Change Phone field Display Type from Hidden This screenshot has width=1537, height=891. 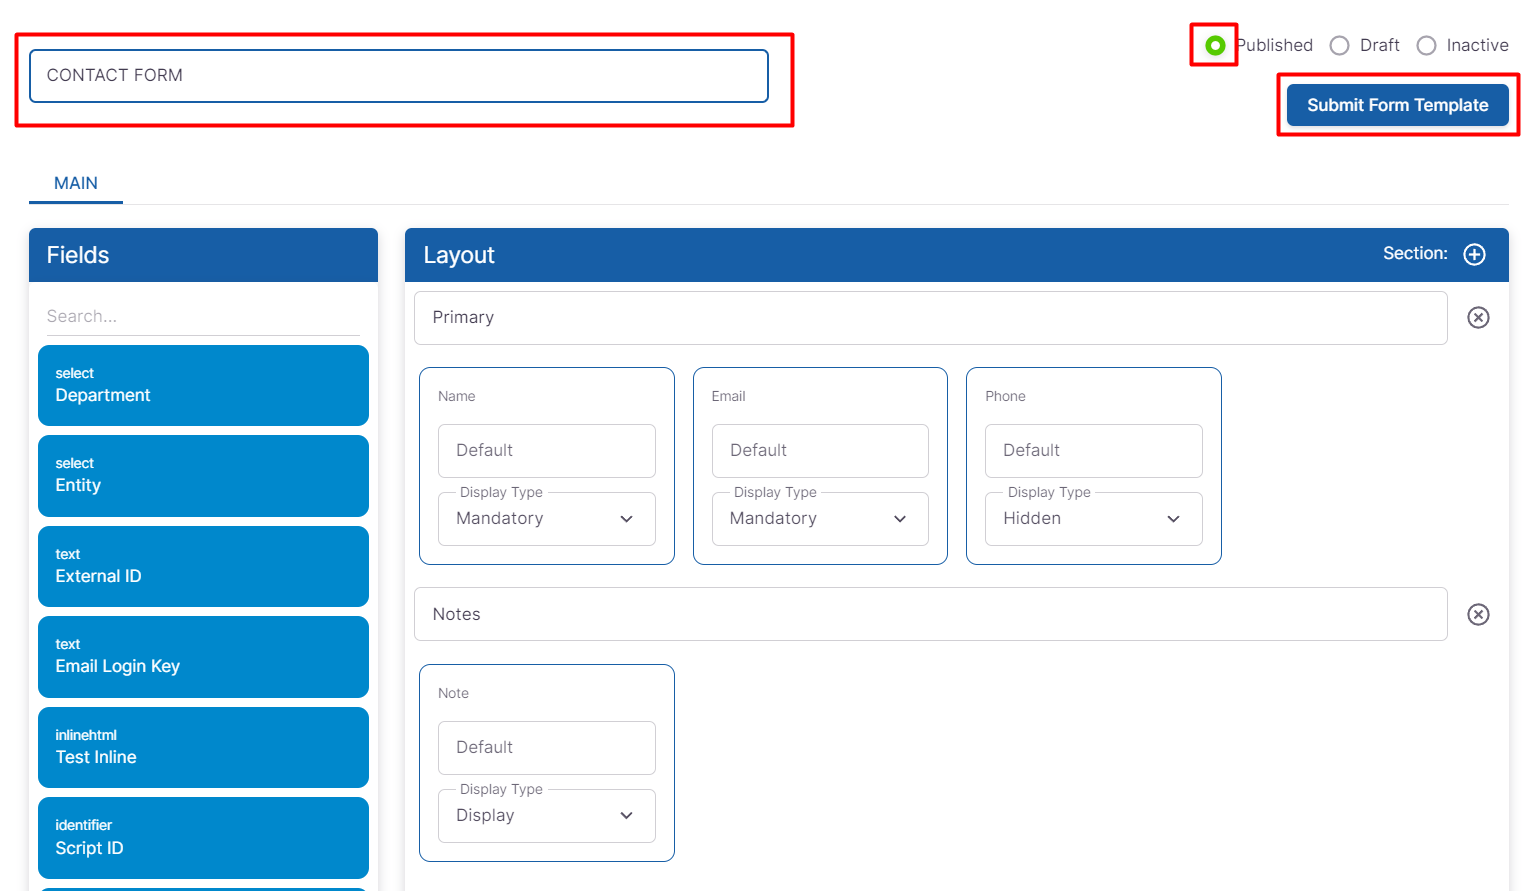[x=1093, y=519]
